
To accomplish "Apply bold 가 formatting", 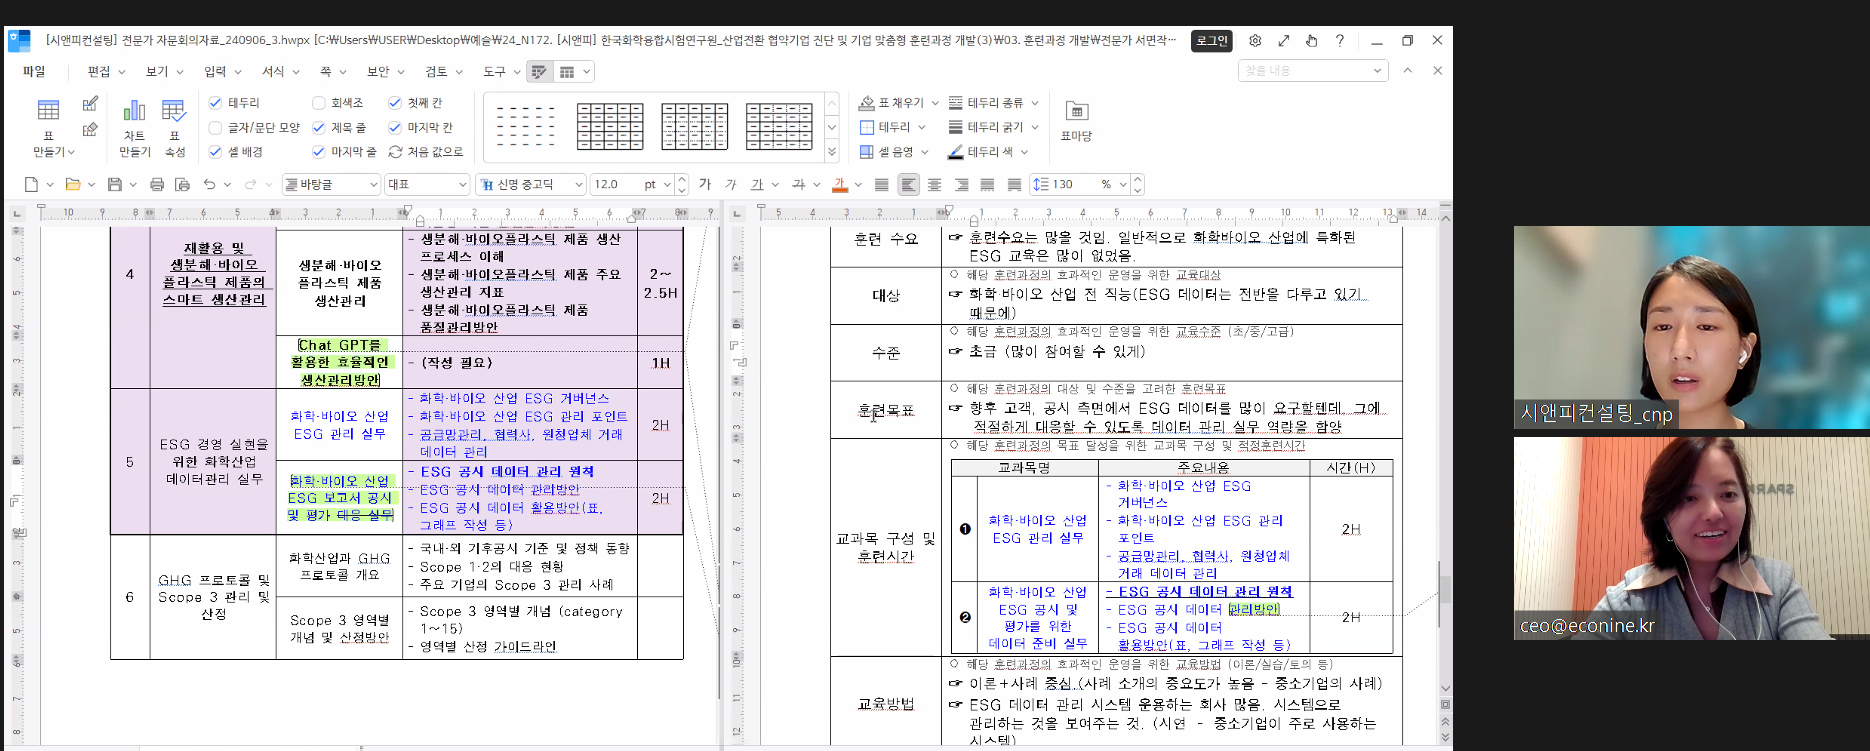I will pyautogui.click(x=705, y=184).
